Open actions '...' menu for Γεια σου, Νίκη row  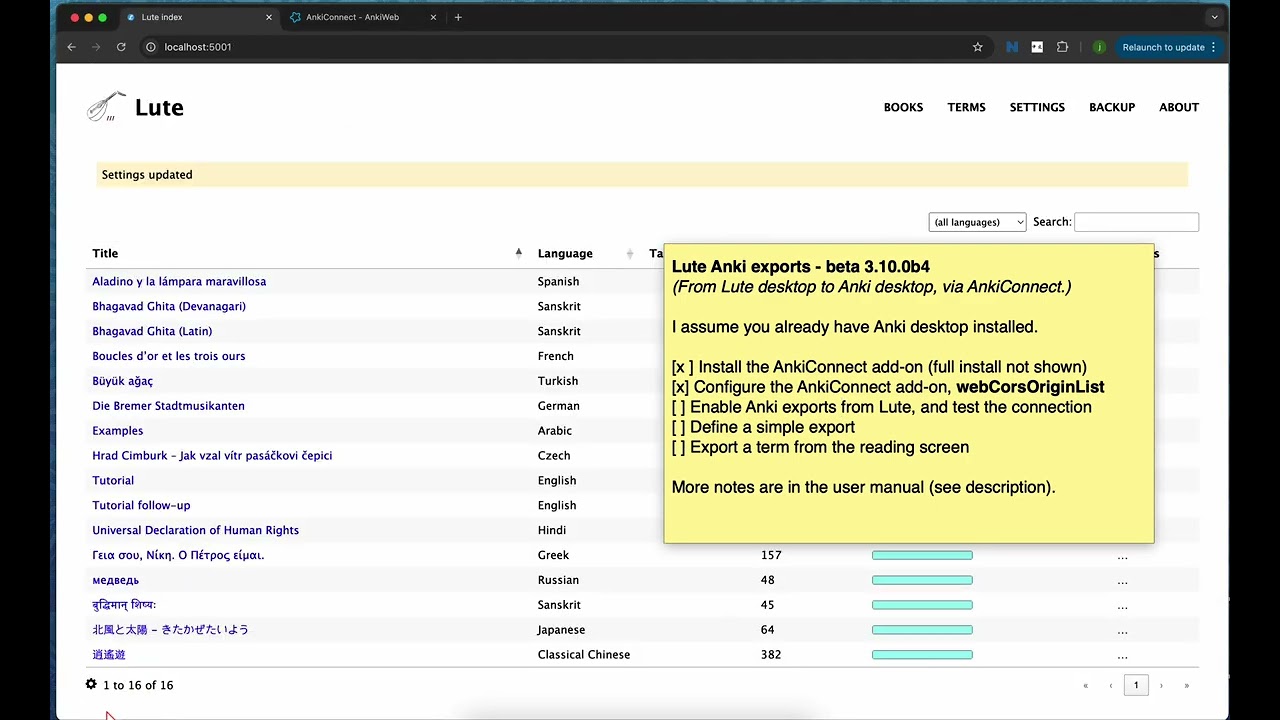tap(1122, 556)
